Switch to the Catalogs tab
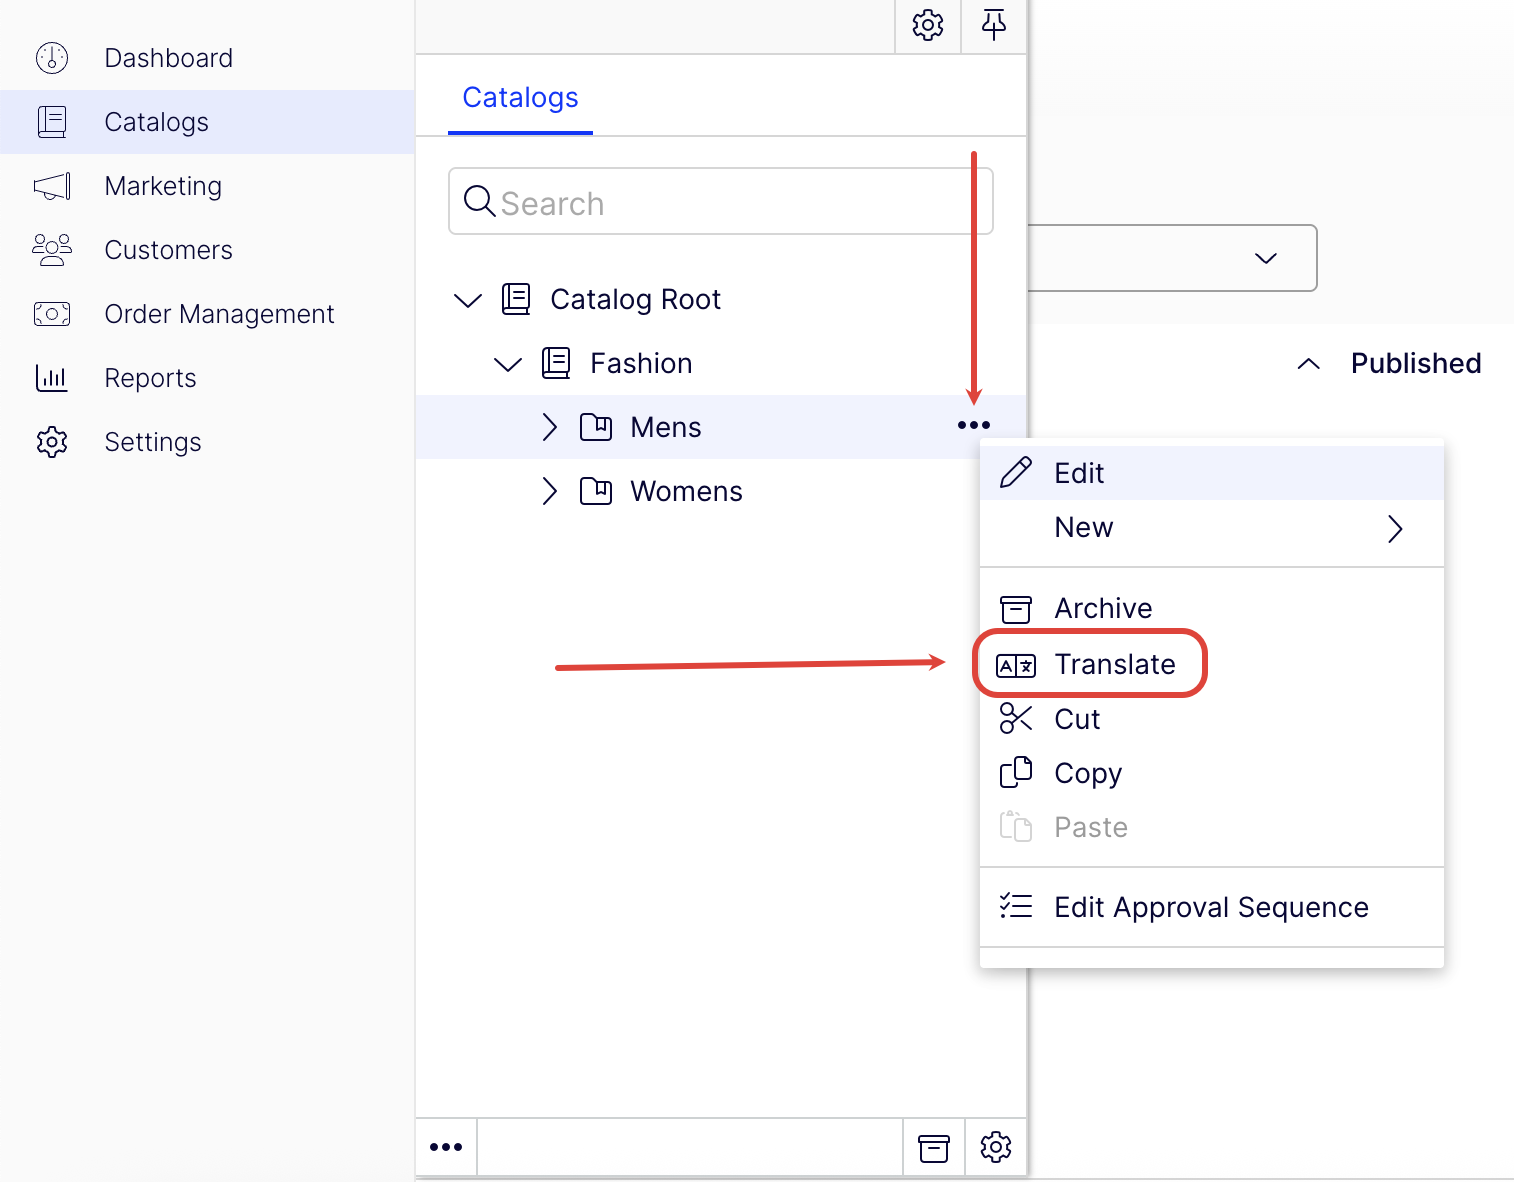 (x=520, y=98)
